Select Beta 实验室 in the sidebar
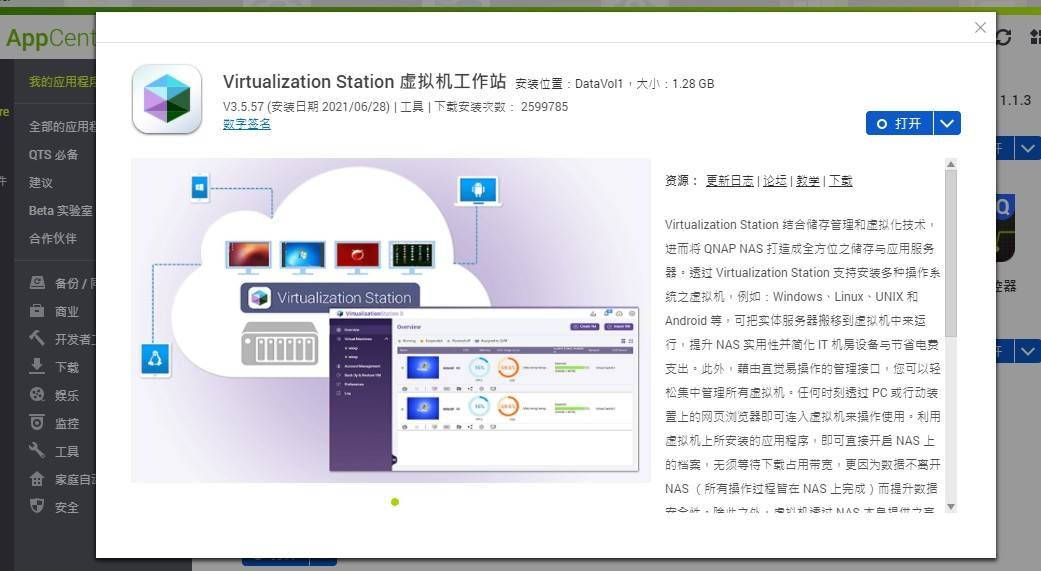The image size is (1041, 571). (x=60, y=211)
